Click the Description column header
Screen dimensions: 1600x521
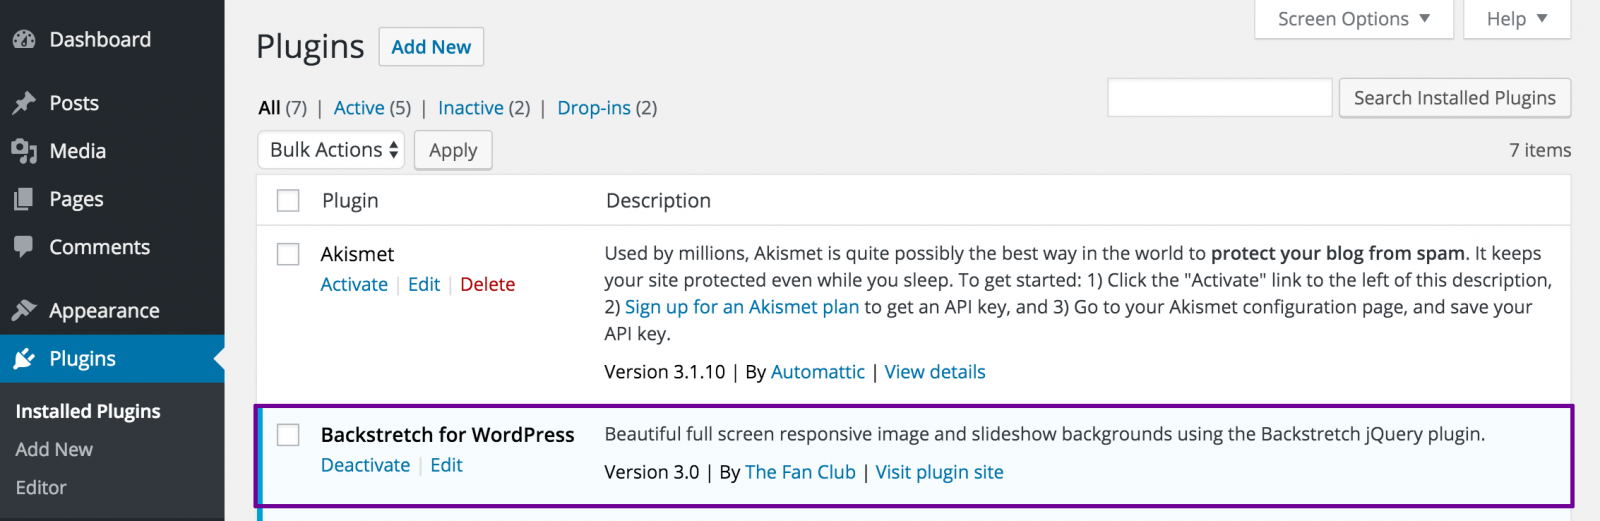click(x=658, y=201)
